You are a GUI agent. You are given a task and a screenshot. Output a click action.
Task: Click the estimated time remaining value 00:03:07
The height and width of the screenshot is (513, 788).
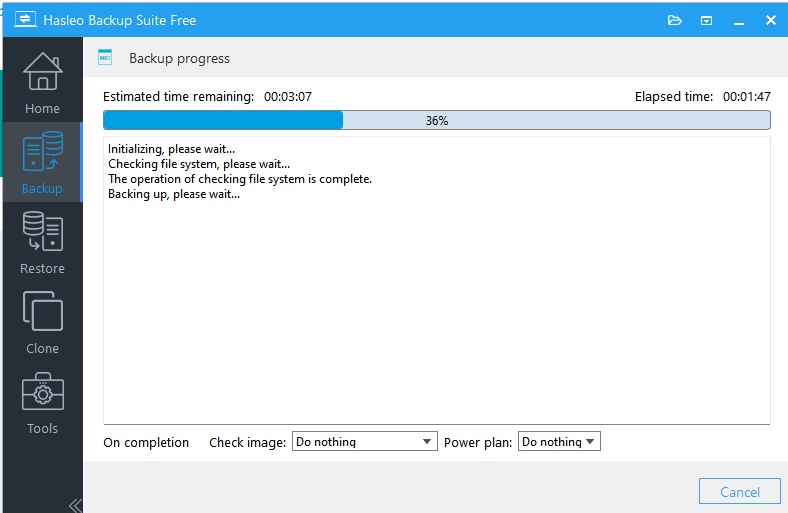coord(288,96)
